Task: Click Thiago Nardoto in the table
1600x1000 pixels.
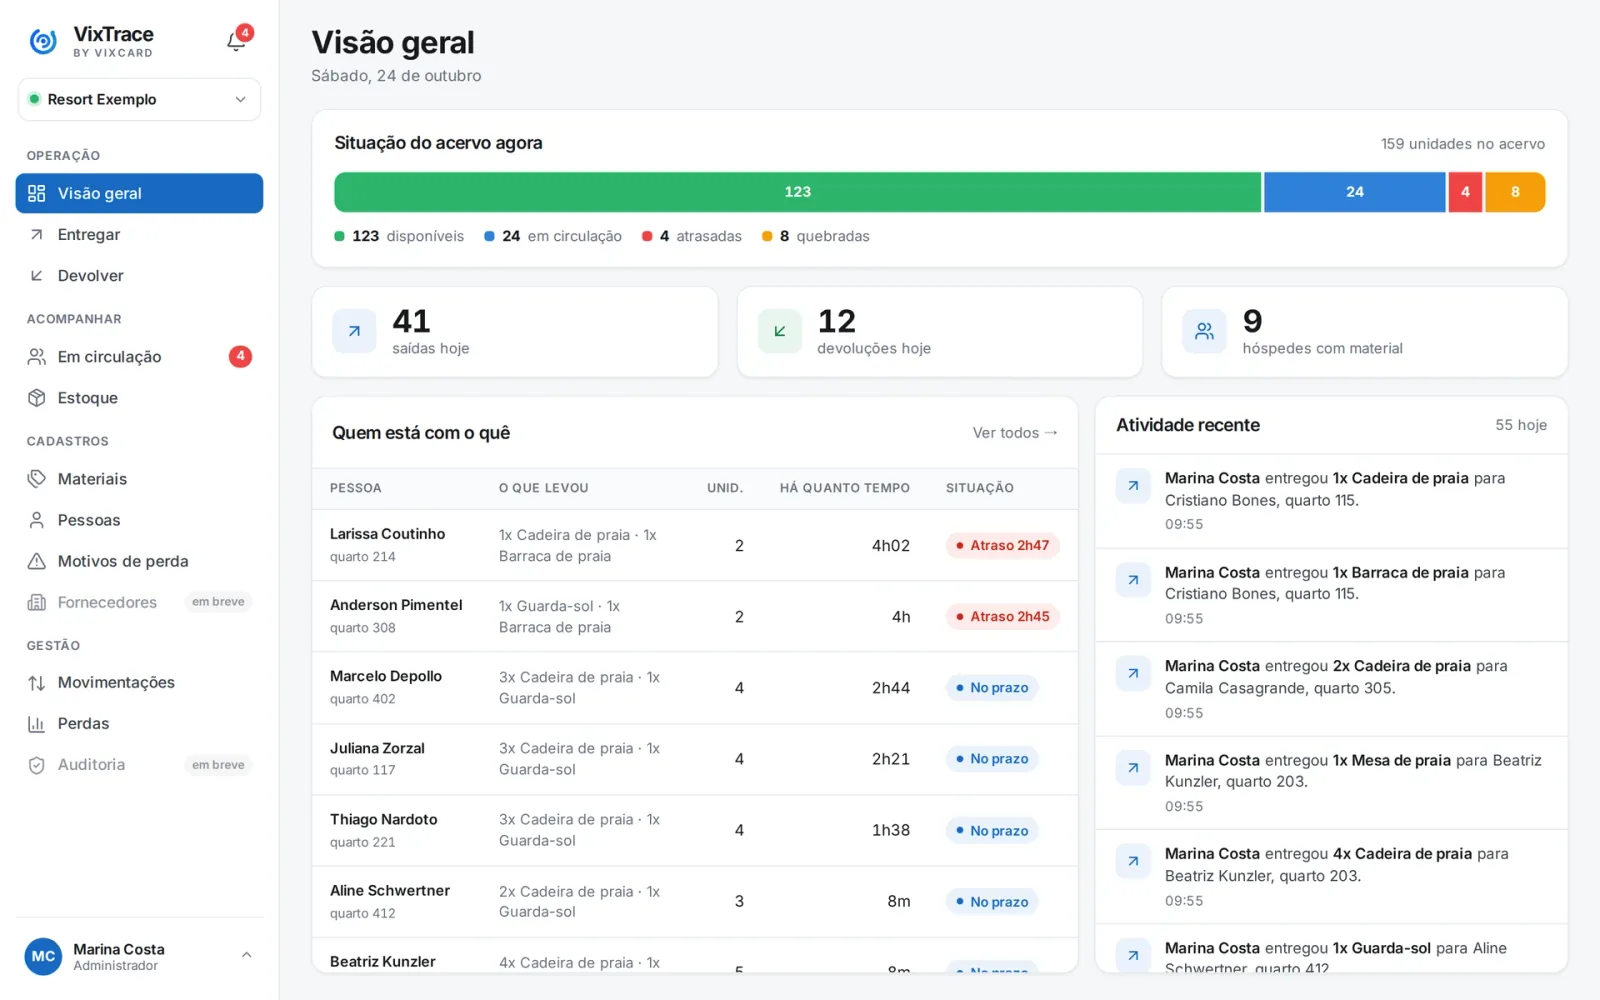Action: pyautogui.click(x=384, y=819)
